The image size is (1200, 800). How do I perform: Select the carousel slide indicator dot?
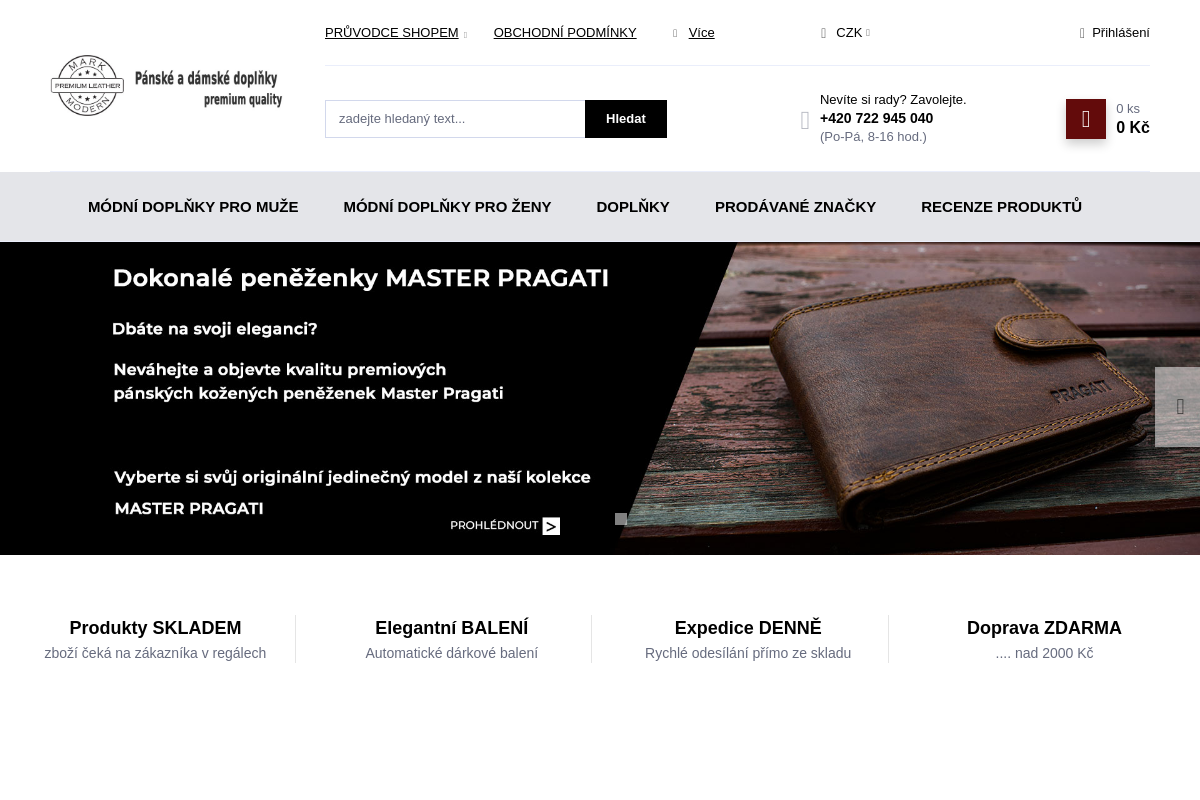621,519
